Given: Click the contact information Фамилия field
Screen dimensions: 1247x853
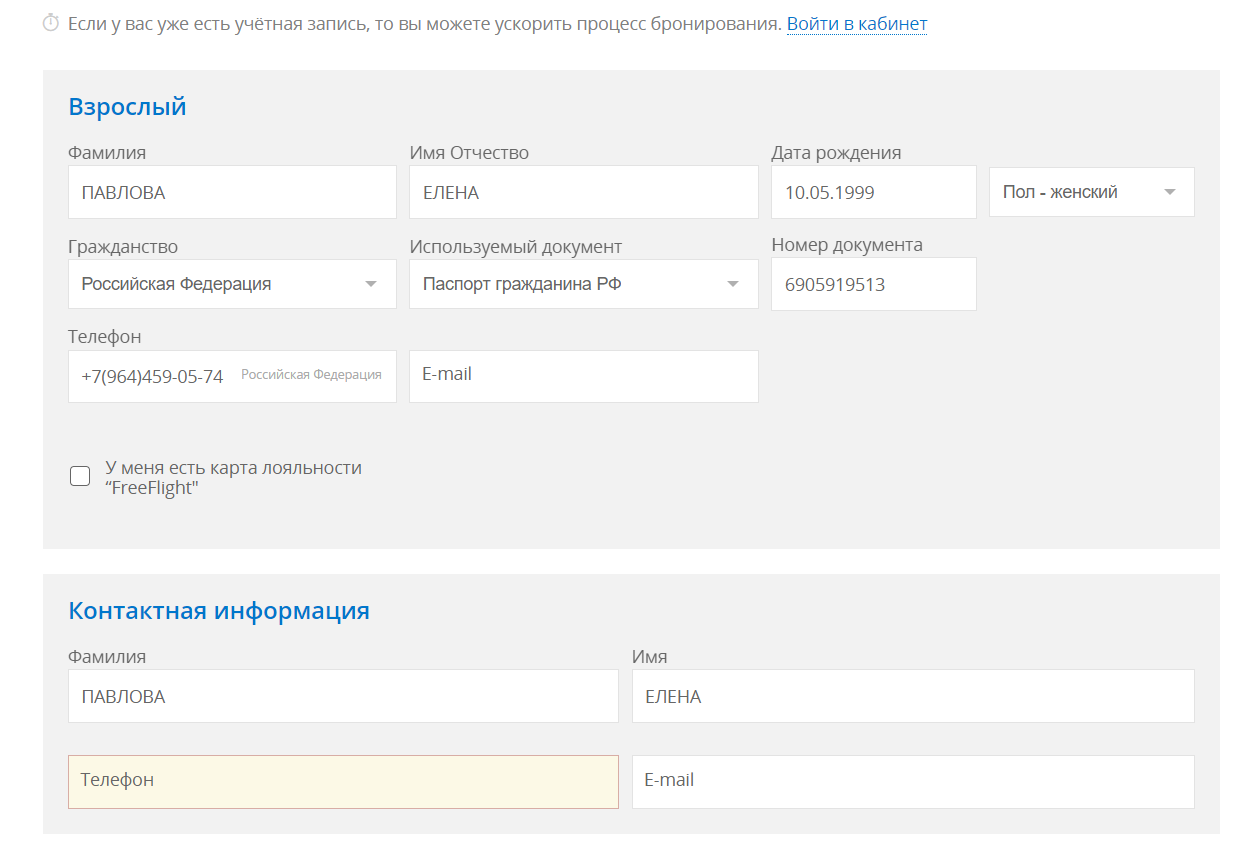Looking at the screenshot, I should [343, 696].
